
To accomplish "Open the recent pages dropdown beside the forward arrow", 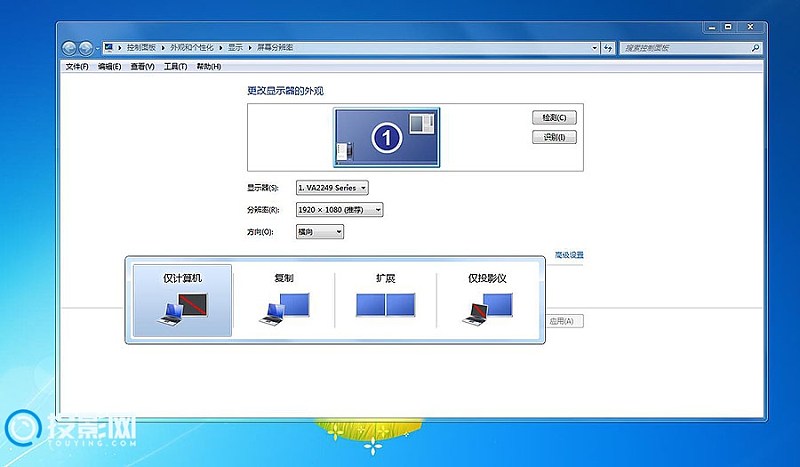I will pos(97,48).
